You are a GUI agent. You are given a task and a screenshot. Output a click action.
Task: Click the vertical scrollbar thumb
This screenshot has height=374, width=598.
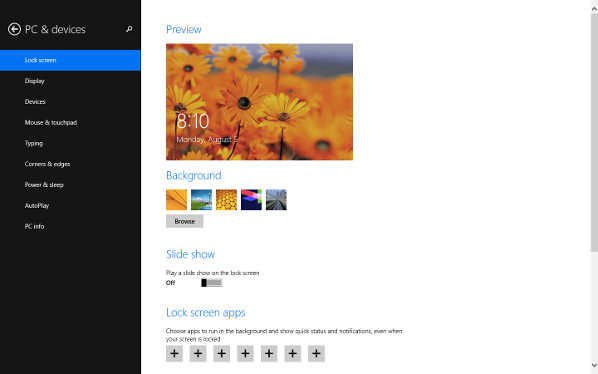point(594,133)
